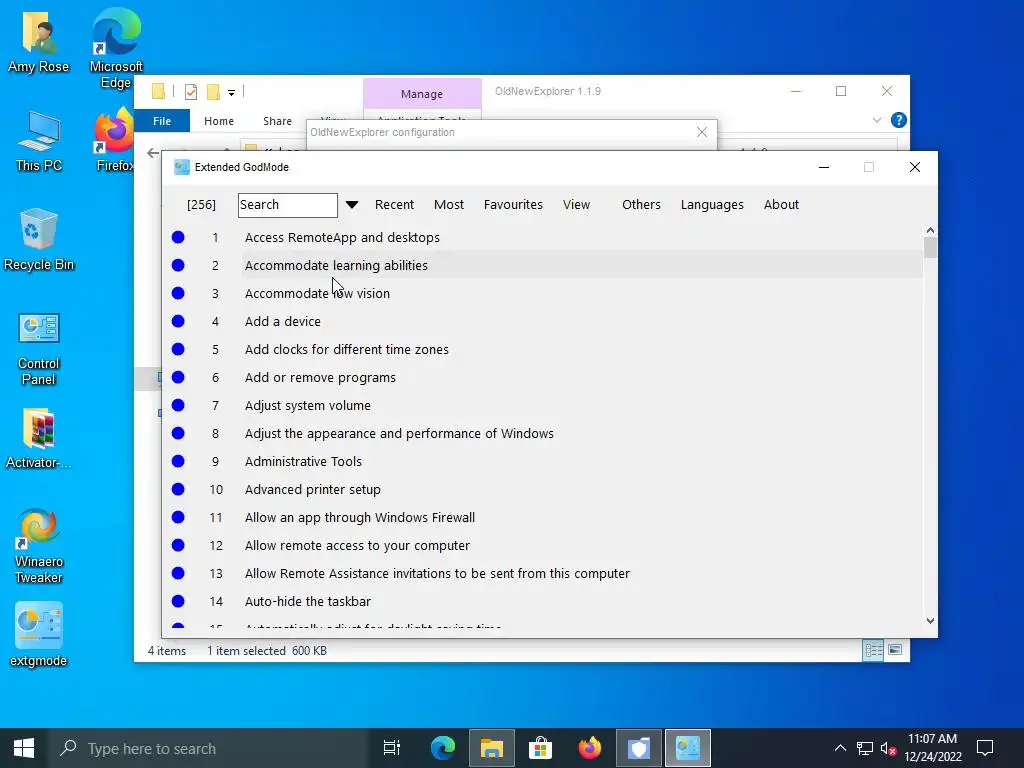Select the Amy Rose user folder icon
The image size is (1024, 768).
coord(39,42)
